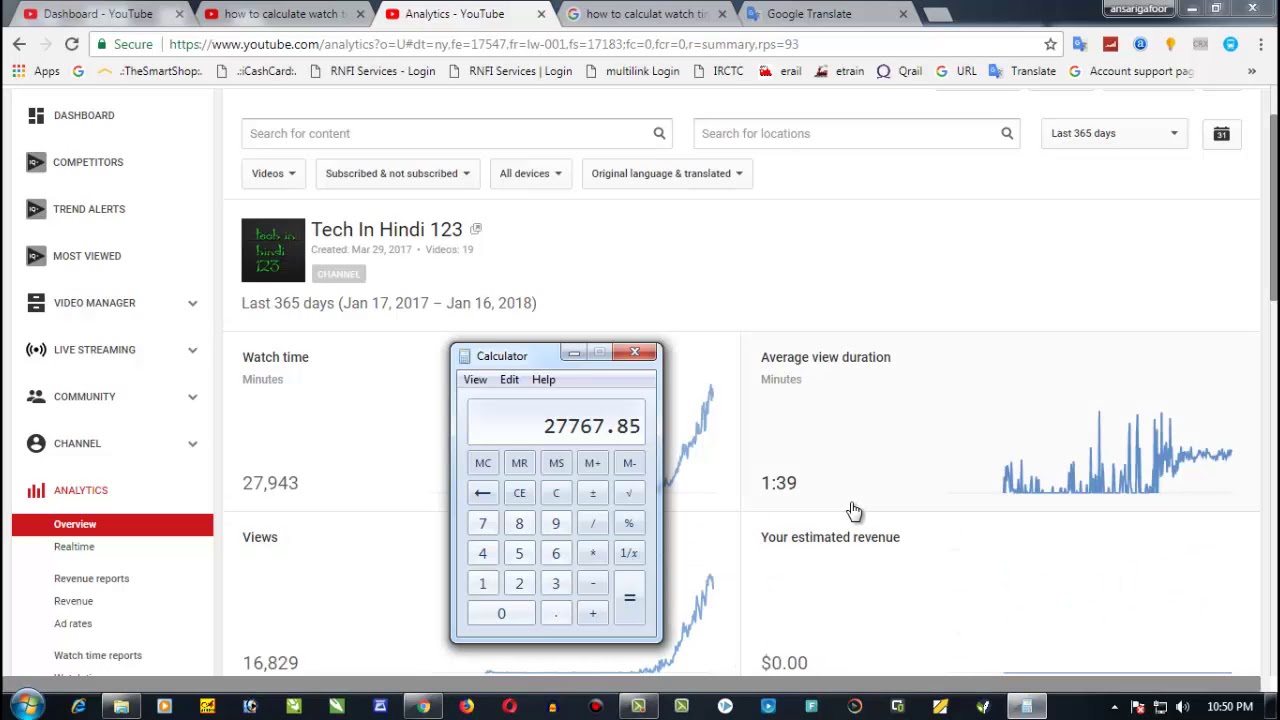Open Ad rates in the sidebar
1280x720 pixels.
coord(73,624)
